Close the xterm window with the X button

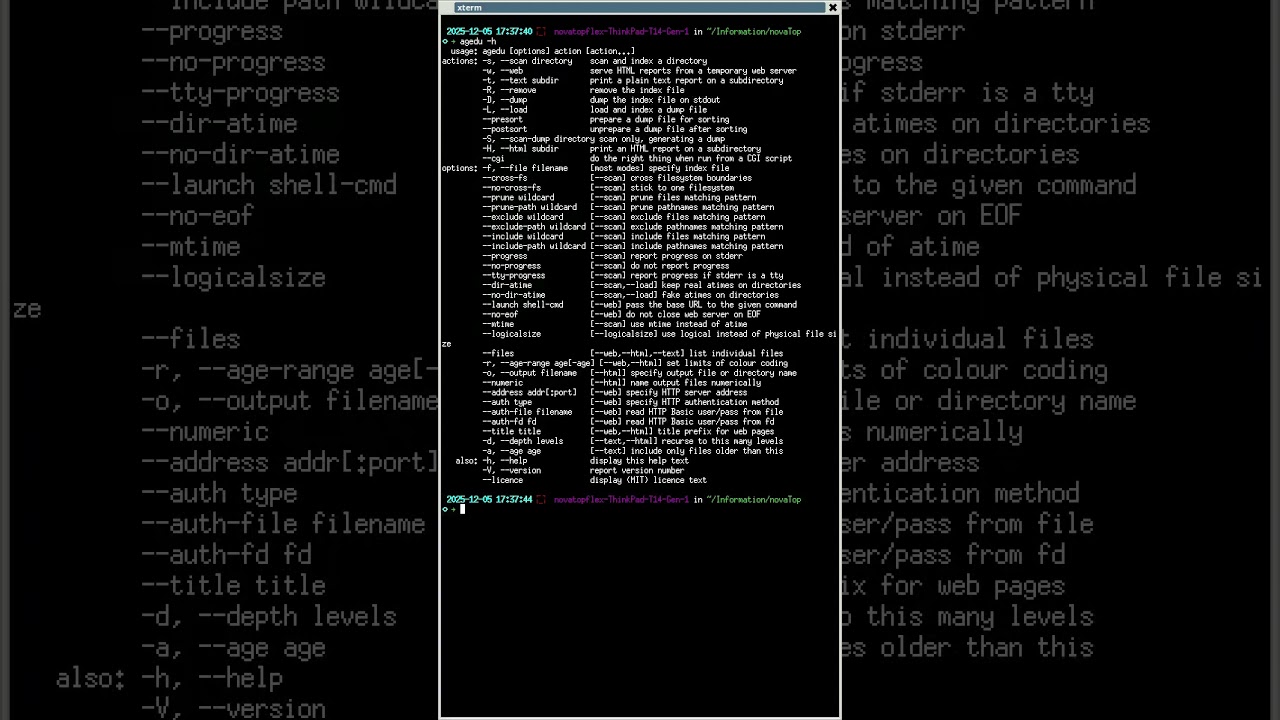[x=832, y=7]
